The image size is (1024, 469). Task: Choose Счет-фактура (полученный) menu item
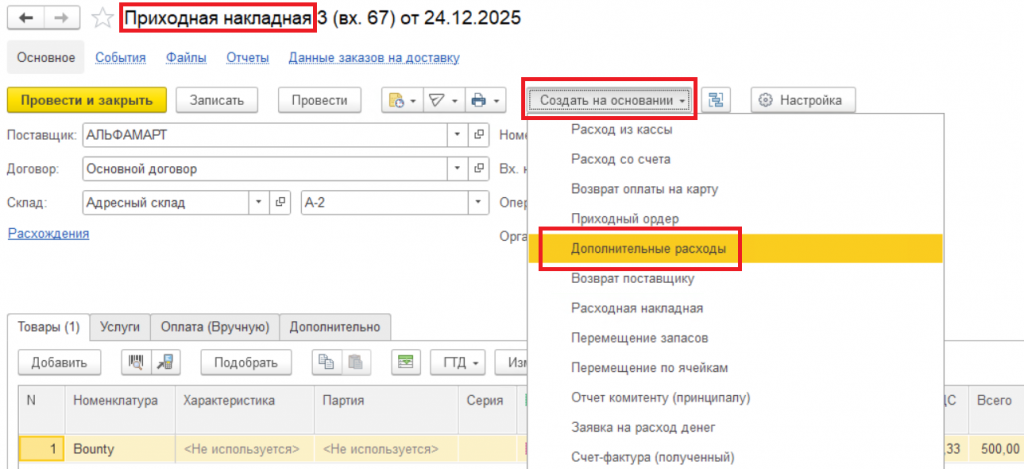[735, 457]
